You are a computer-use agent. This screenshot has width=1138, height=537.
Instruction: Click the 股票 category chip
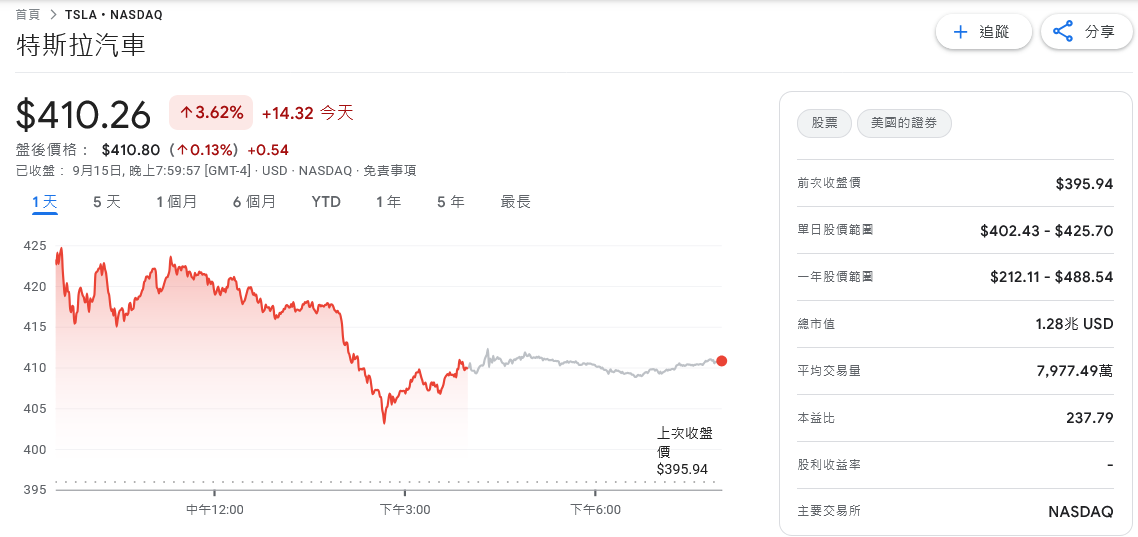tap(824, 123)
